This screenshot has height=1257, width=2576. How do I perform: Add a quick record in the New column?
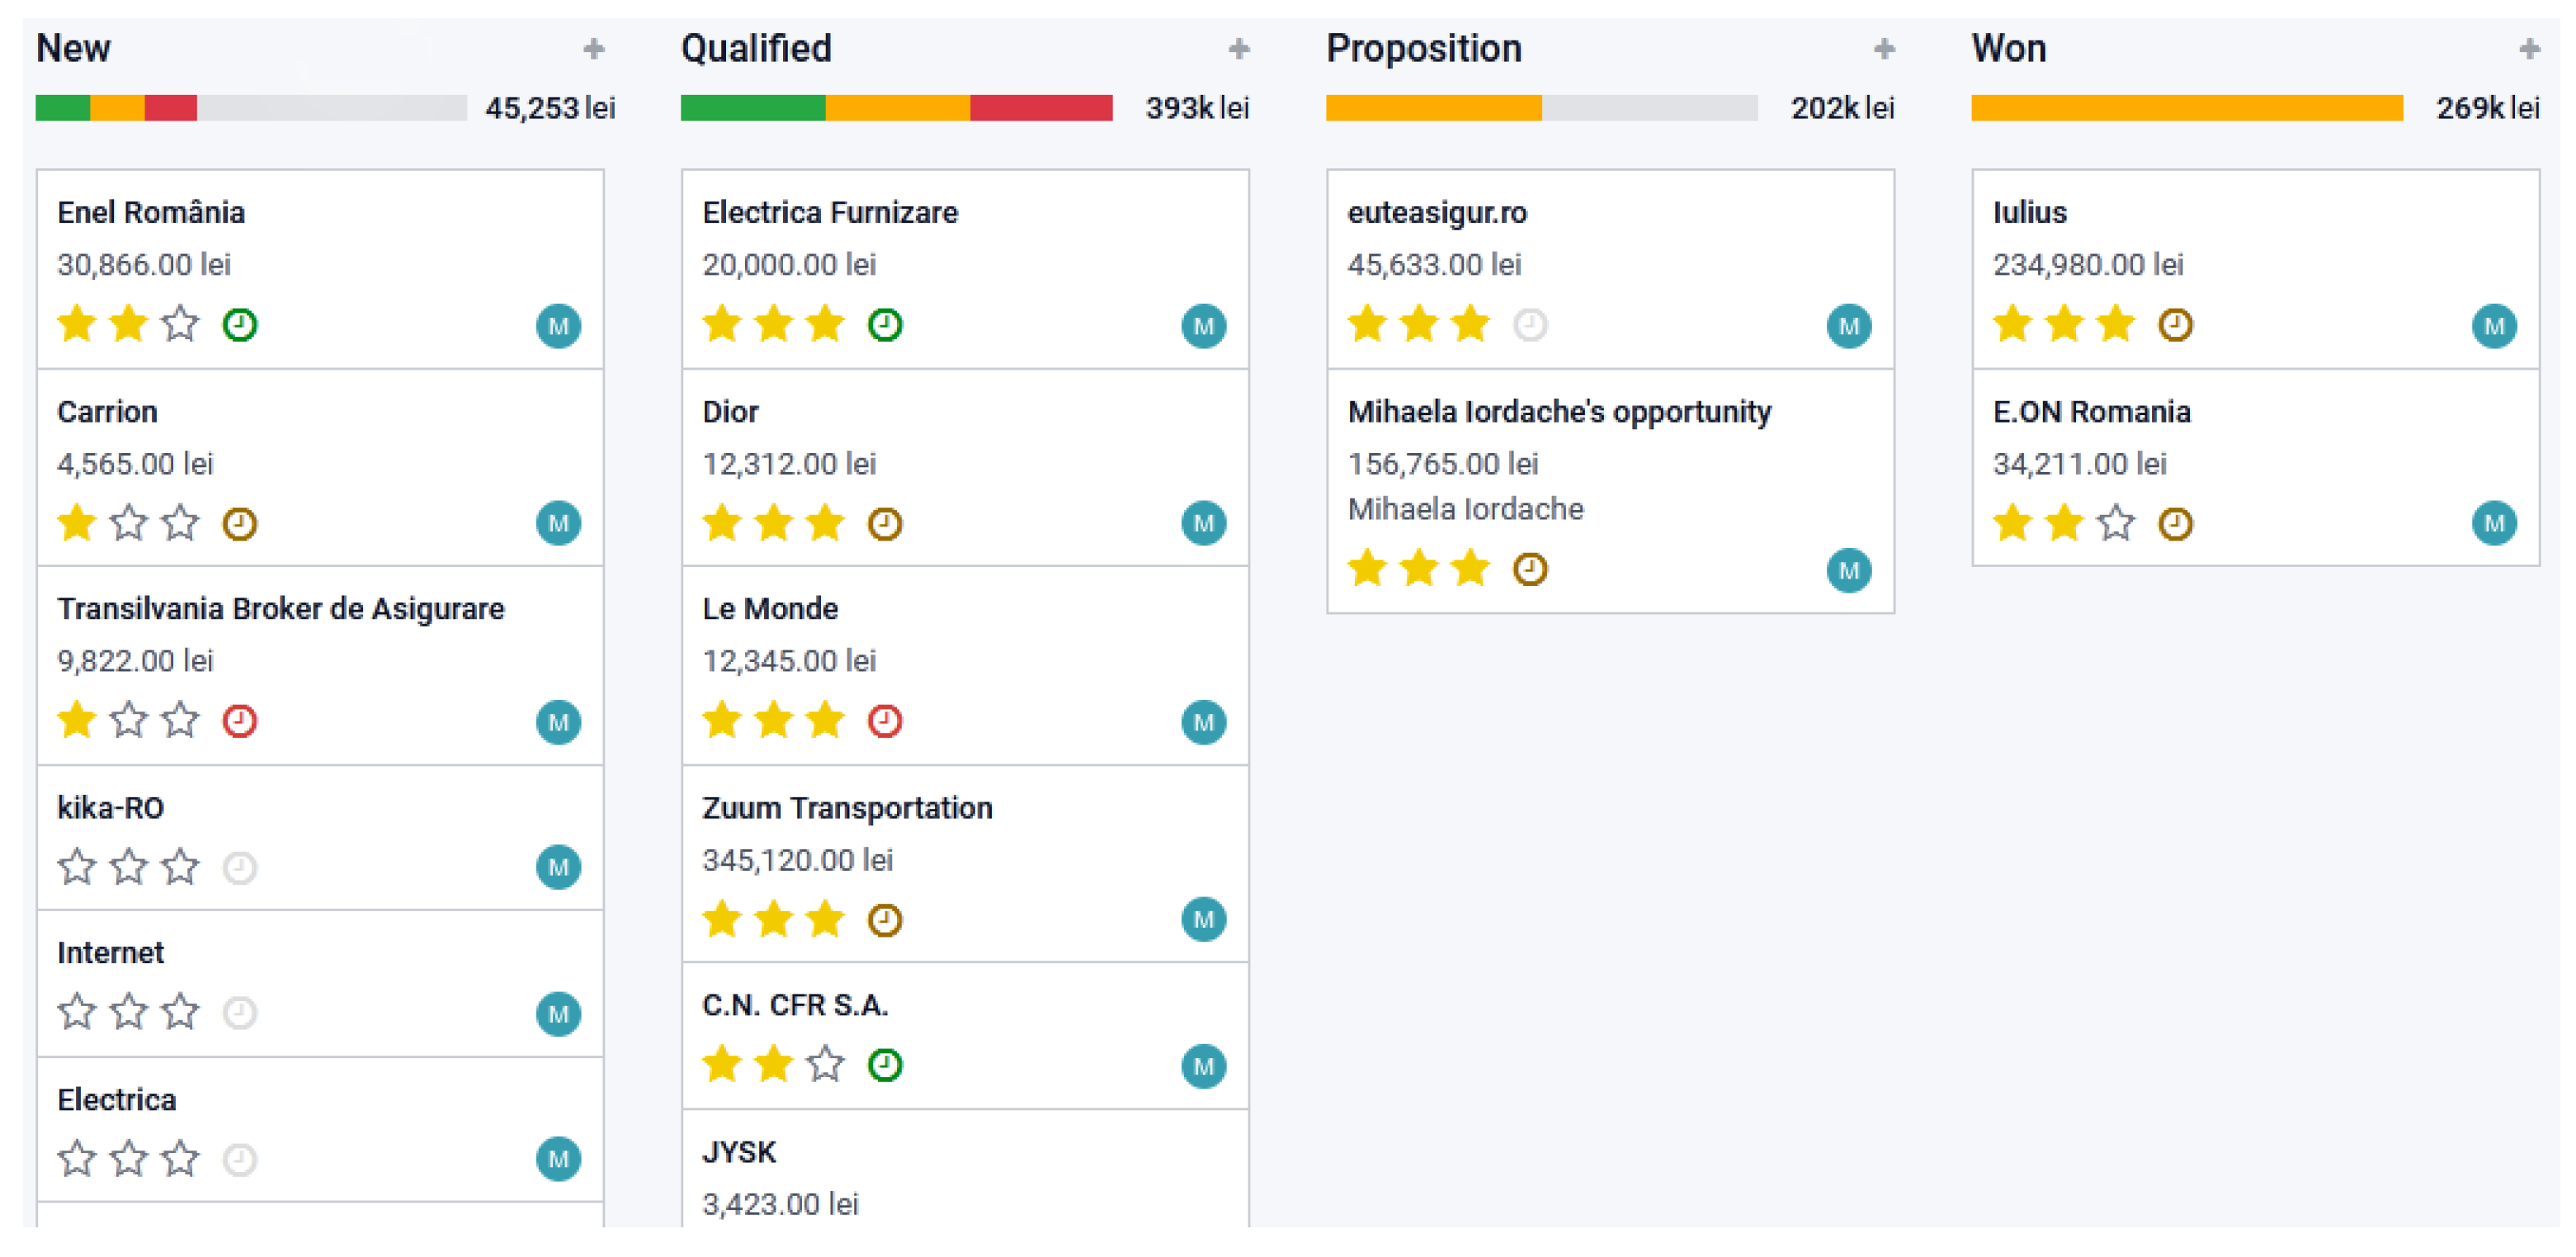pyautogui.click(x=594, y=49)
